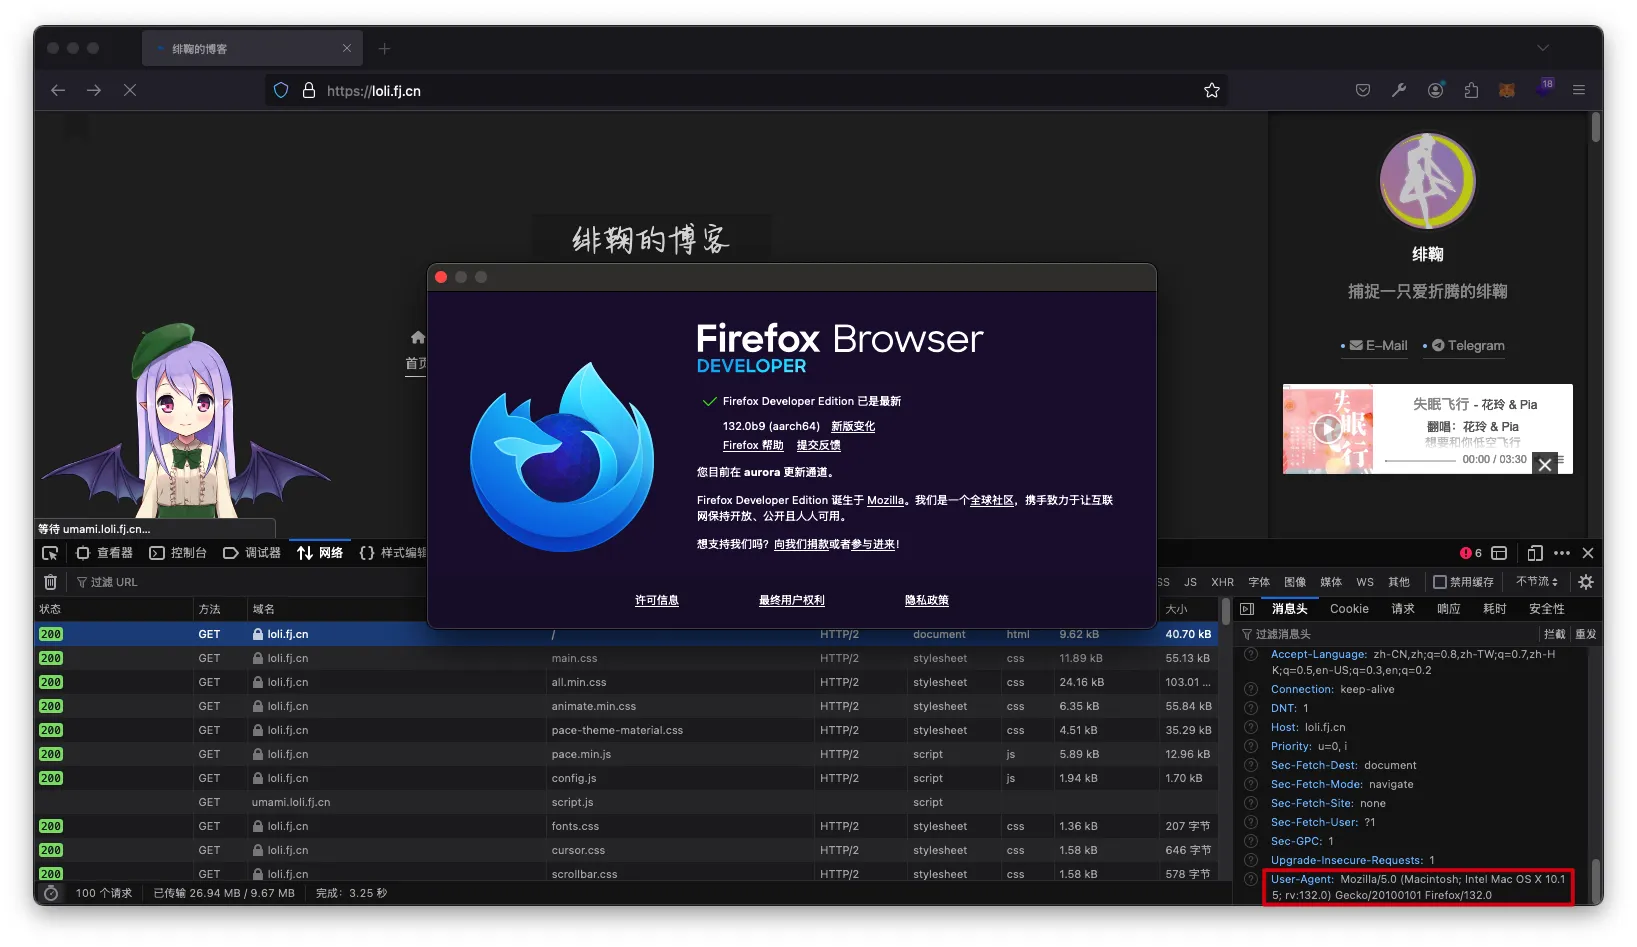Select the 消息头 headers tab
Image resolution: width=1637 pixels, height=947 pixels.
tap(1290, 609)
